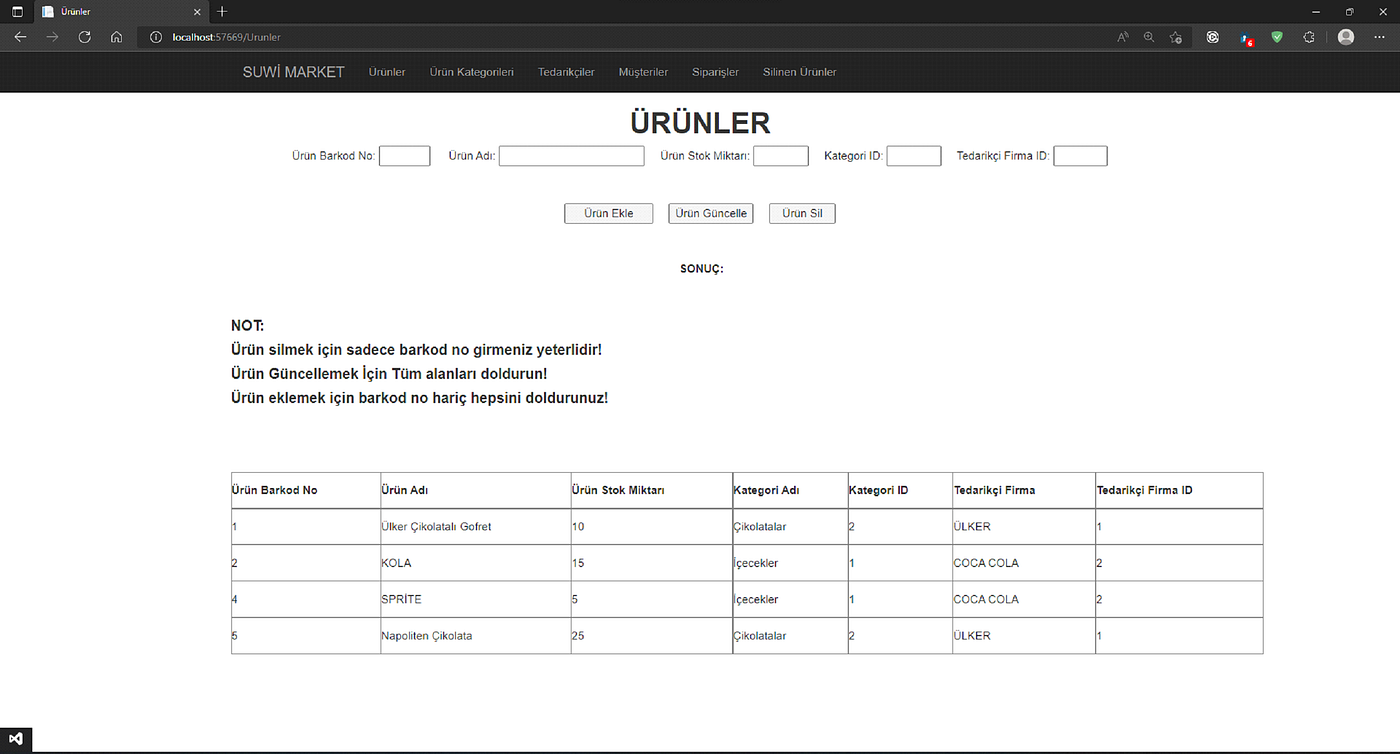Viewport: 1400px width, 754px height.
Task: Open the Ürün Kategorileri page
Action: coord(472,72)
